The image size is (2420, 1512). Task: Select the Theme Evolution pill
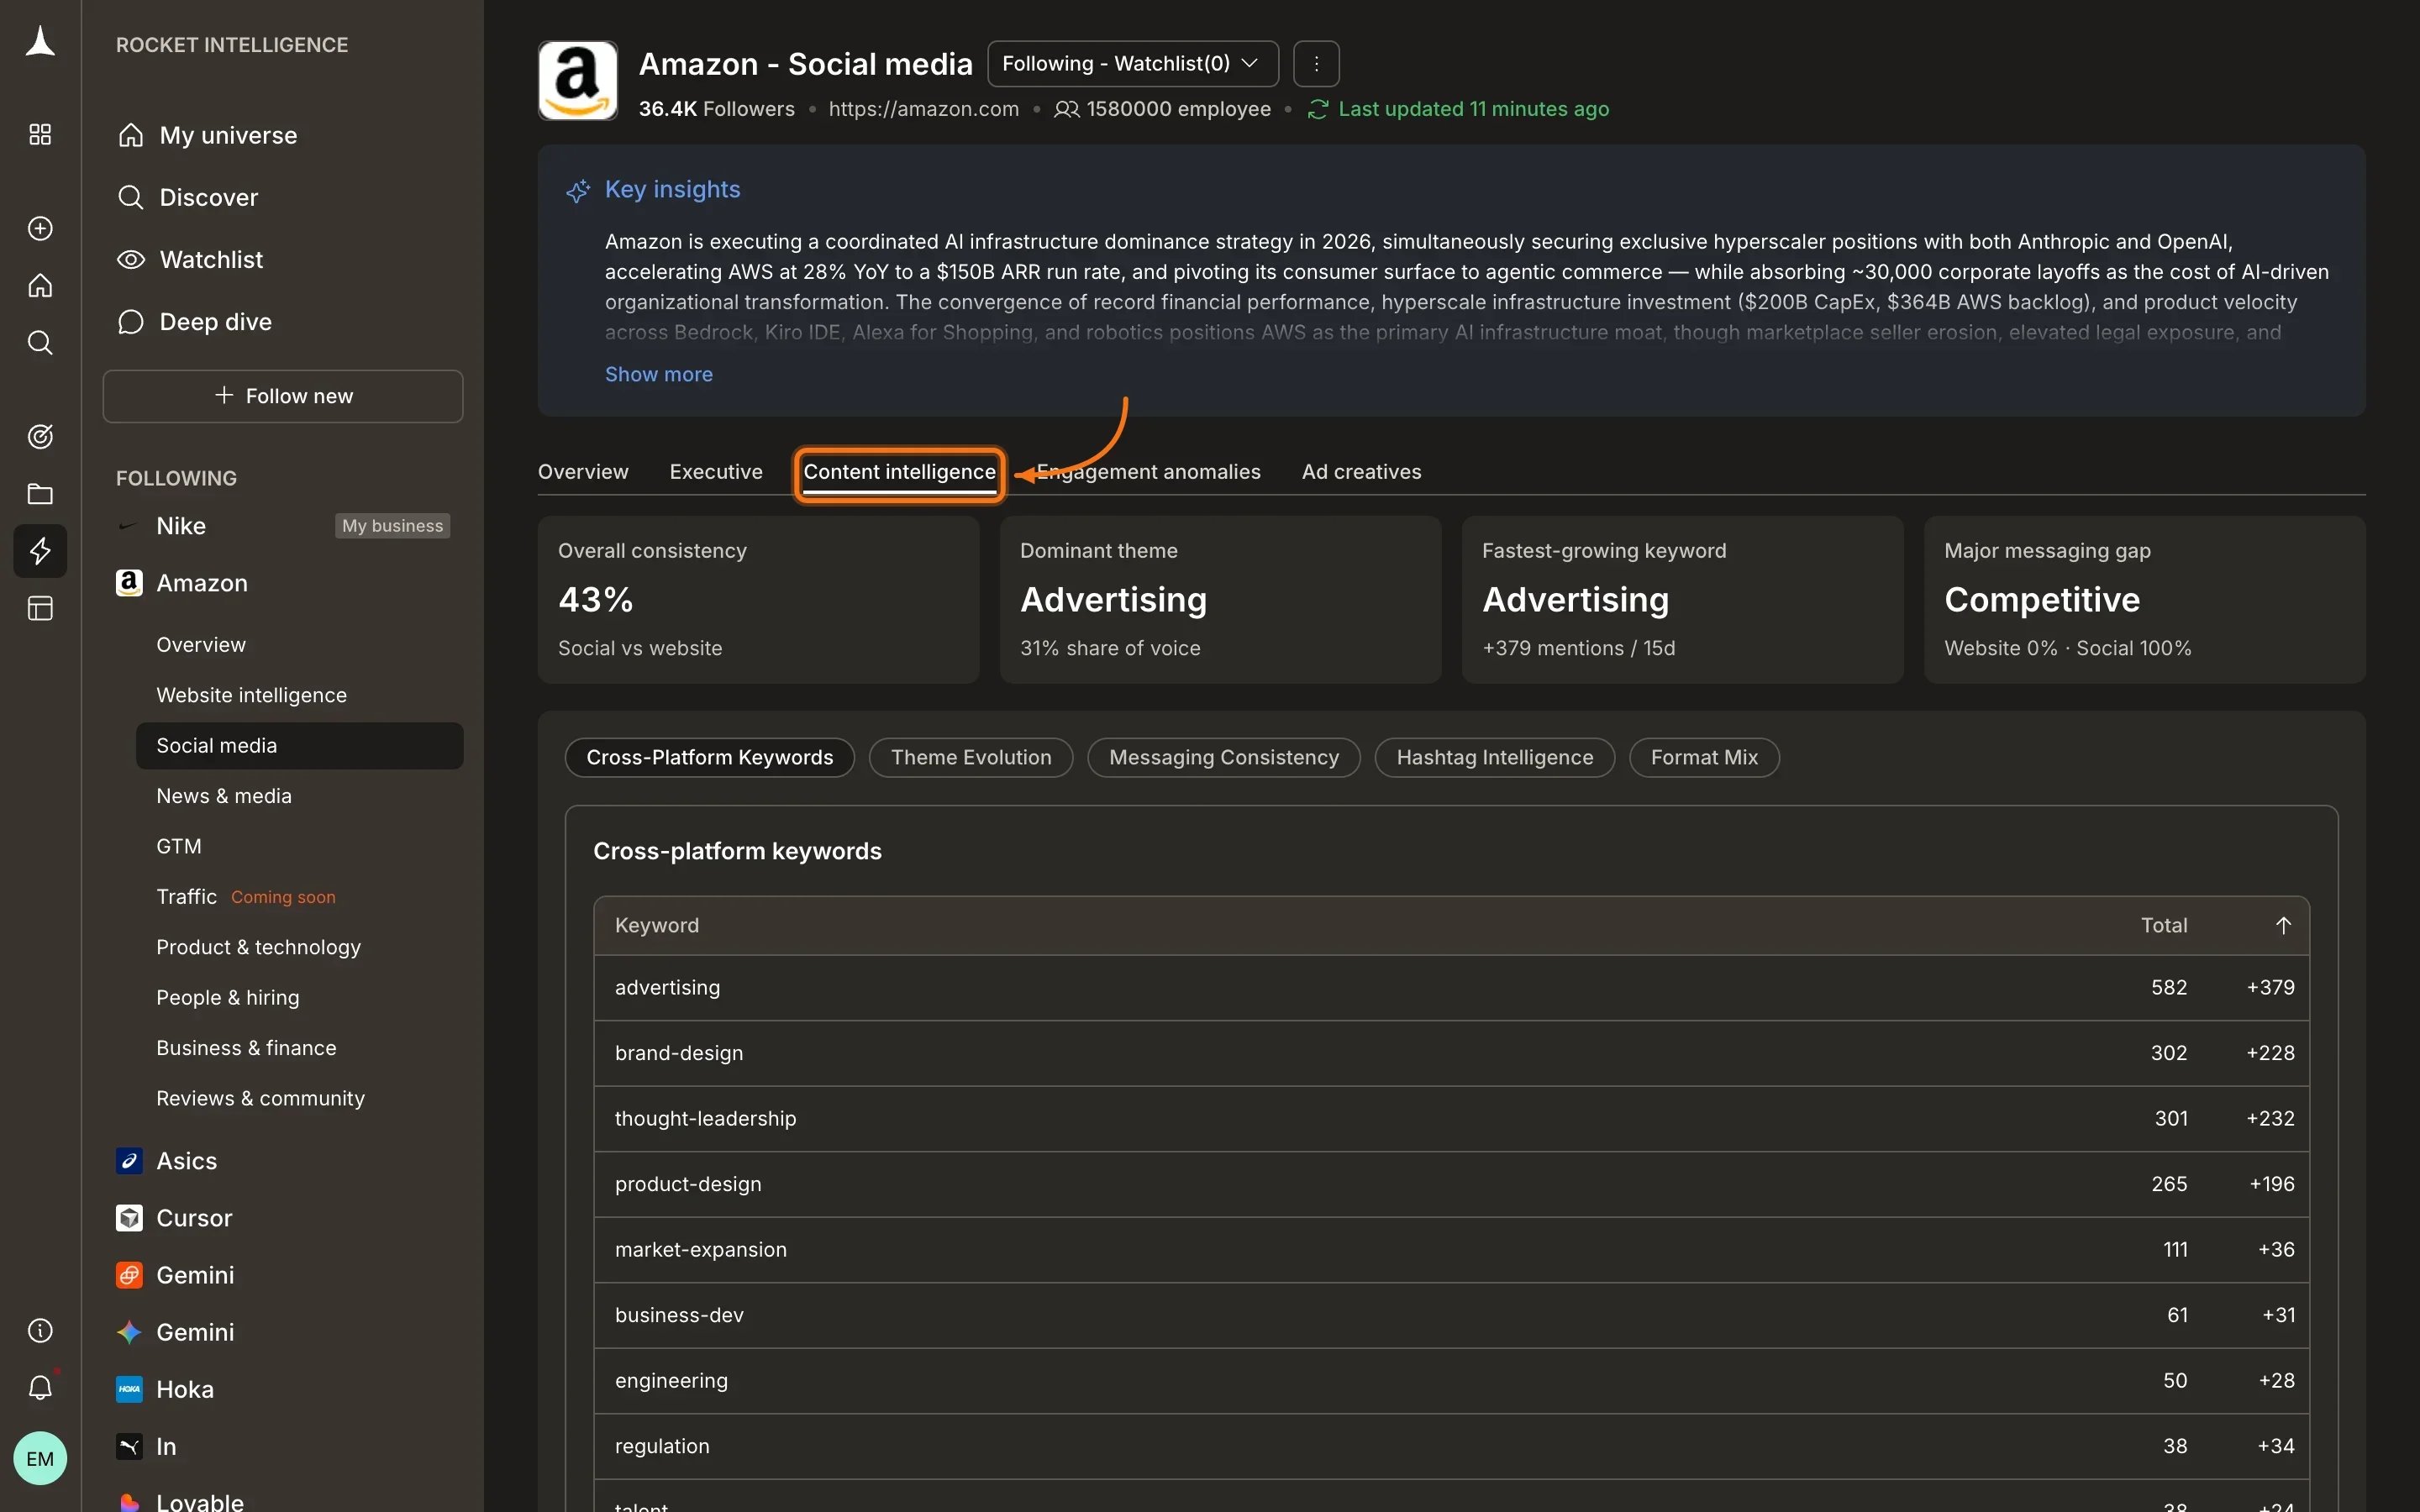pos(971,757)
